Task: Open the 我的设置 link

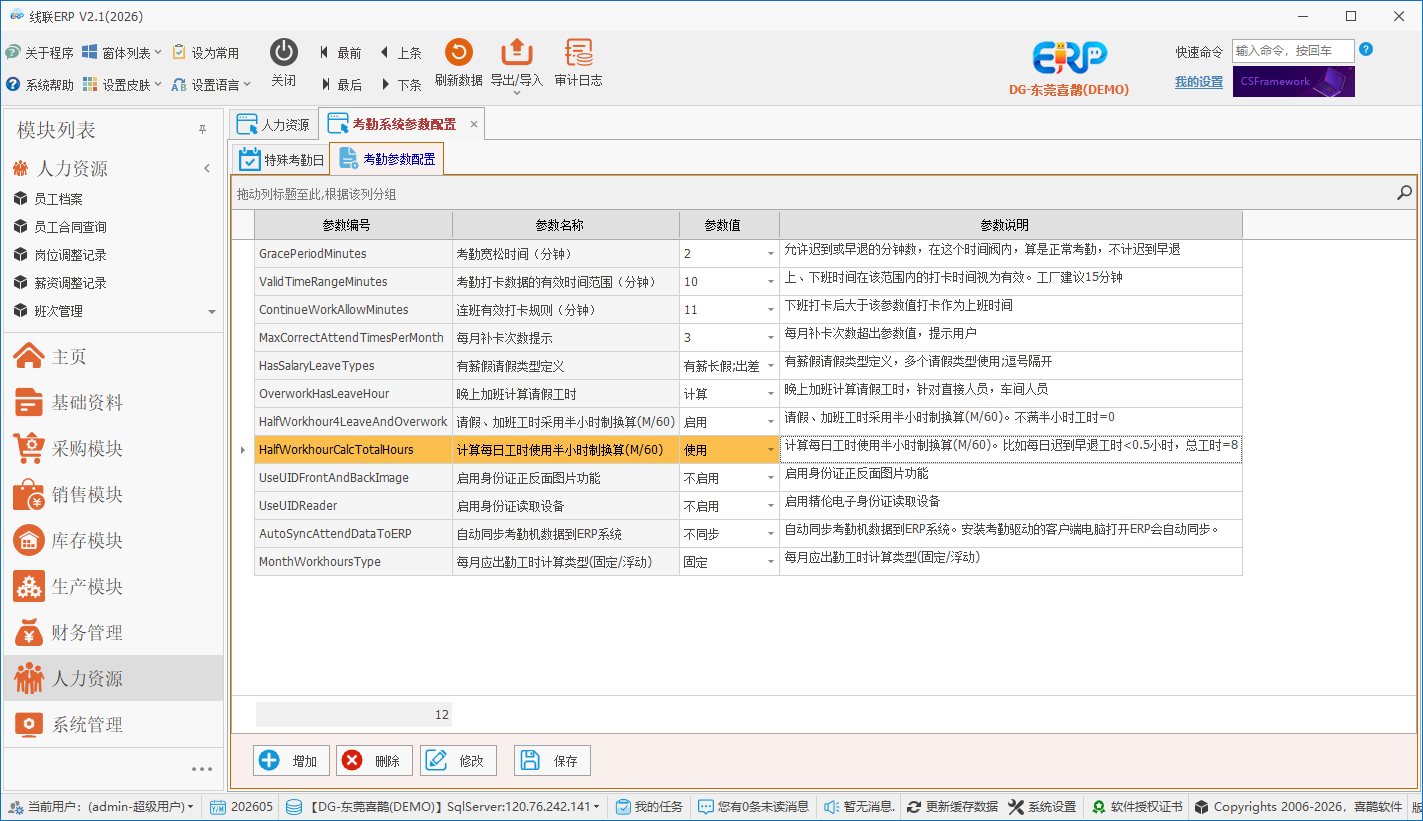Action: 1199,82
